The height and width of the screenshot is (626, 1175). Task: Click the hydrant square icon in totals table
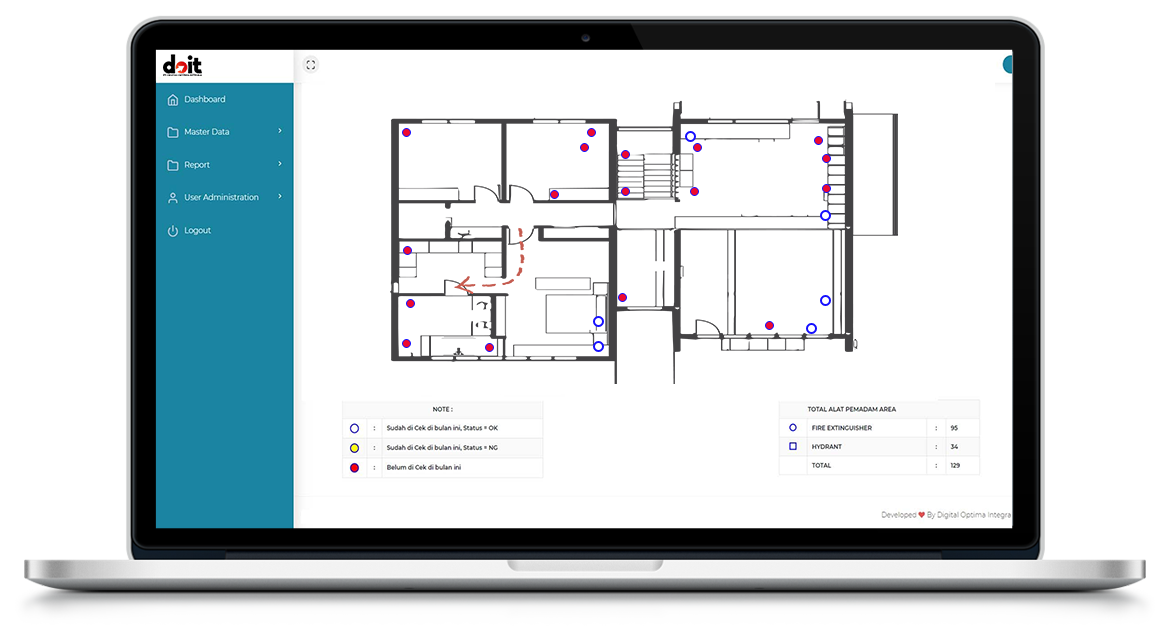click(793, 446)
